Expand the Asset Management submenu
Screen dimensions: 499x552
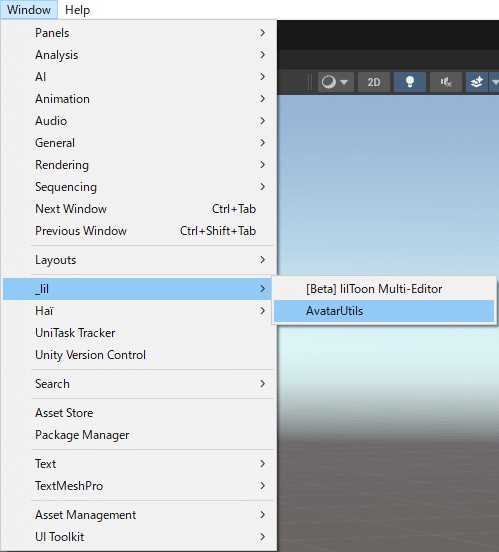coord(139,515)
